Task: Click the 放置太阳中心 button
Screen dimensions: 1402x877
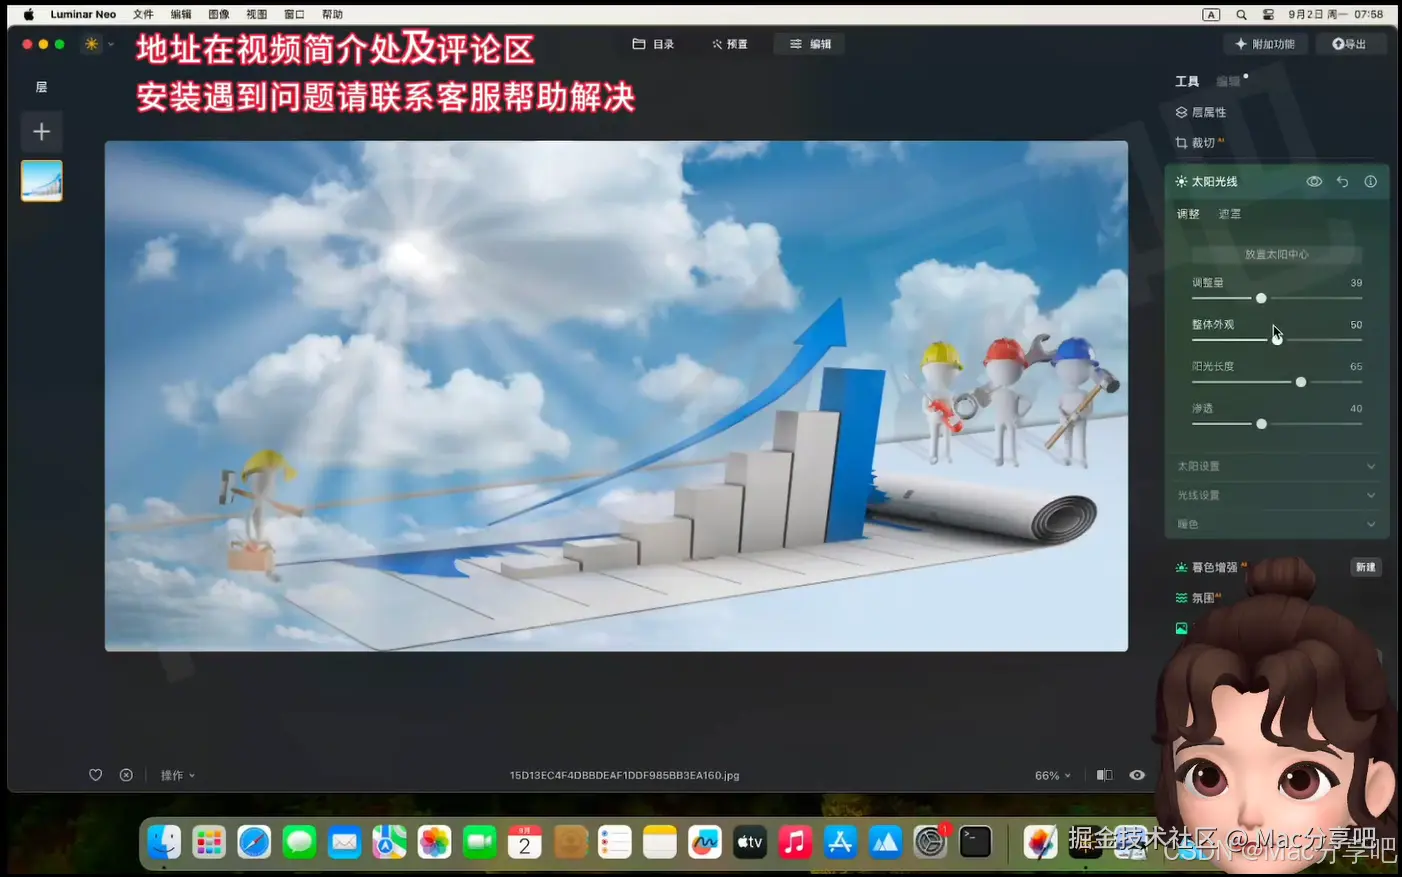Action: click(1275, 253)
